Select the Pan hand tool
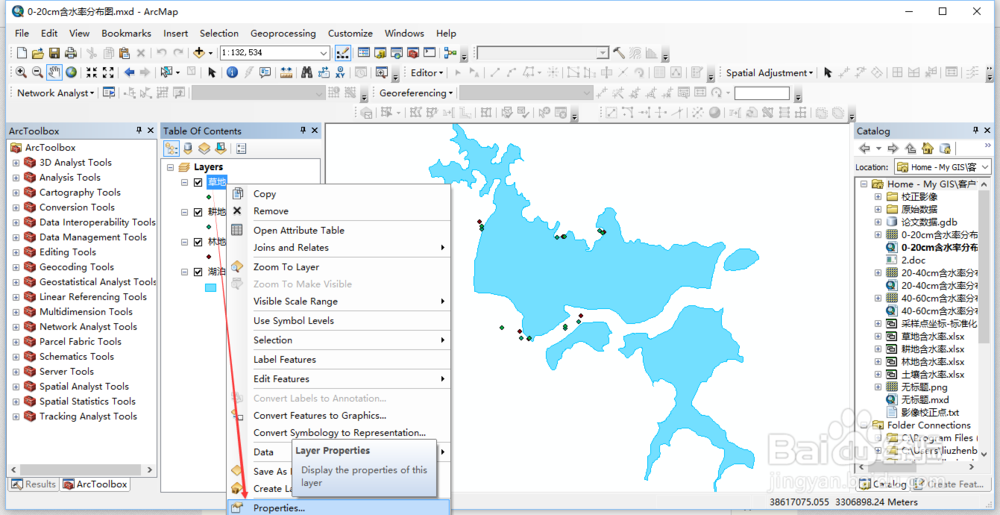The height and width of the screenshot is (515, 1000). 54,73
